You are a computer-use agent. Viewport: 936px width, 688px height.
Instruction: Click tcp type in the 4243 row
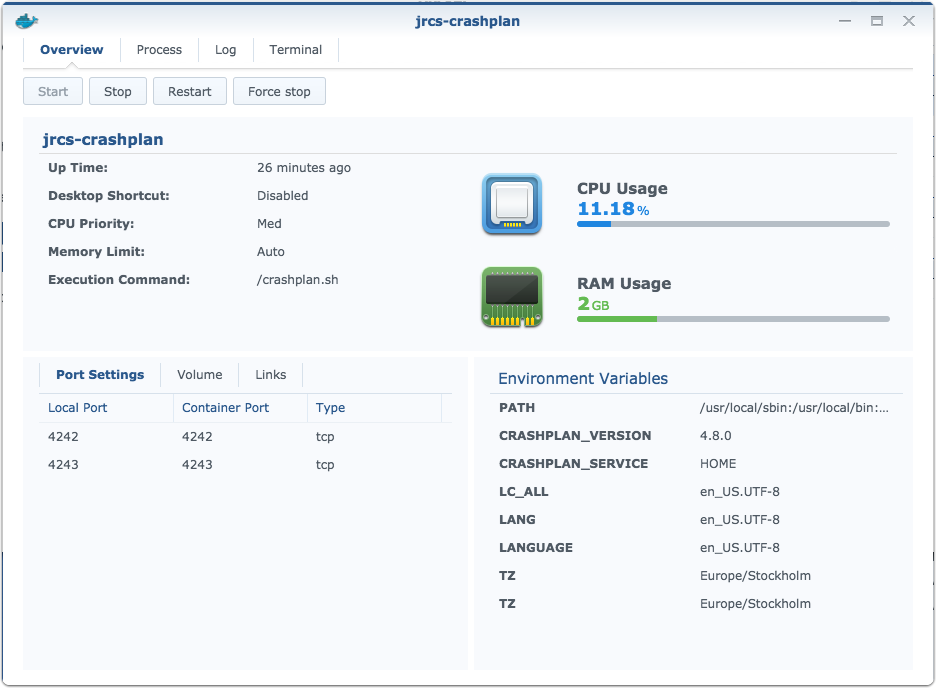325,465
